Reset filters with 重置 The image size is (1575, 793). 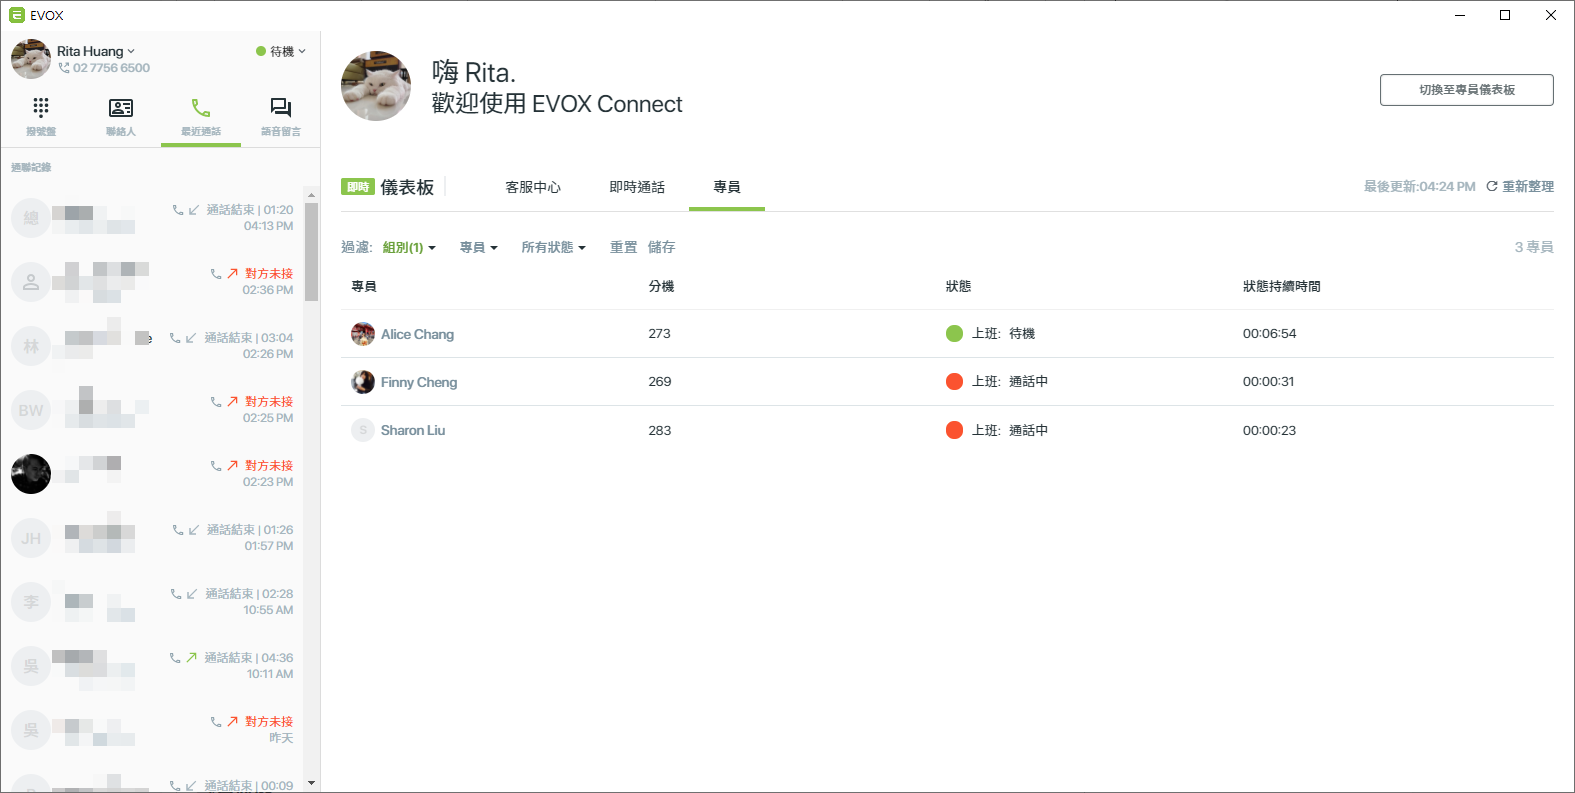point(623,248)
